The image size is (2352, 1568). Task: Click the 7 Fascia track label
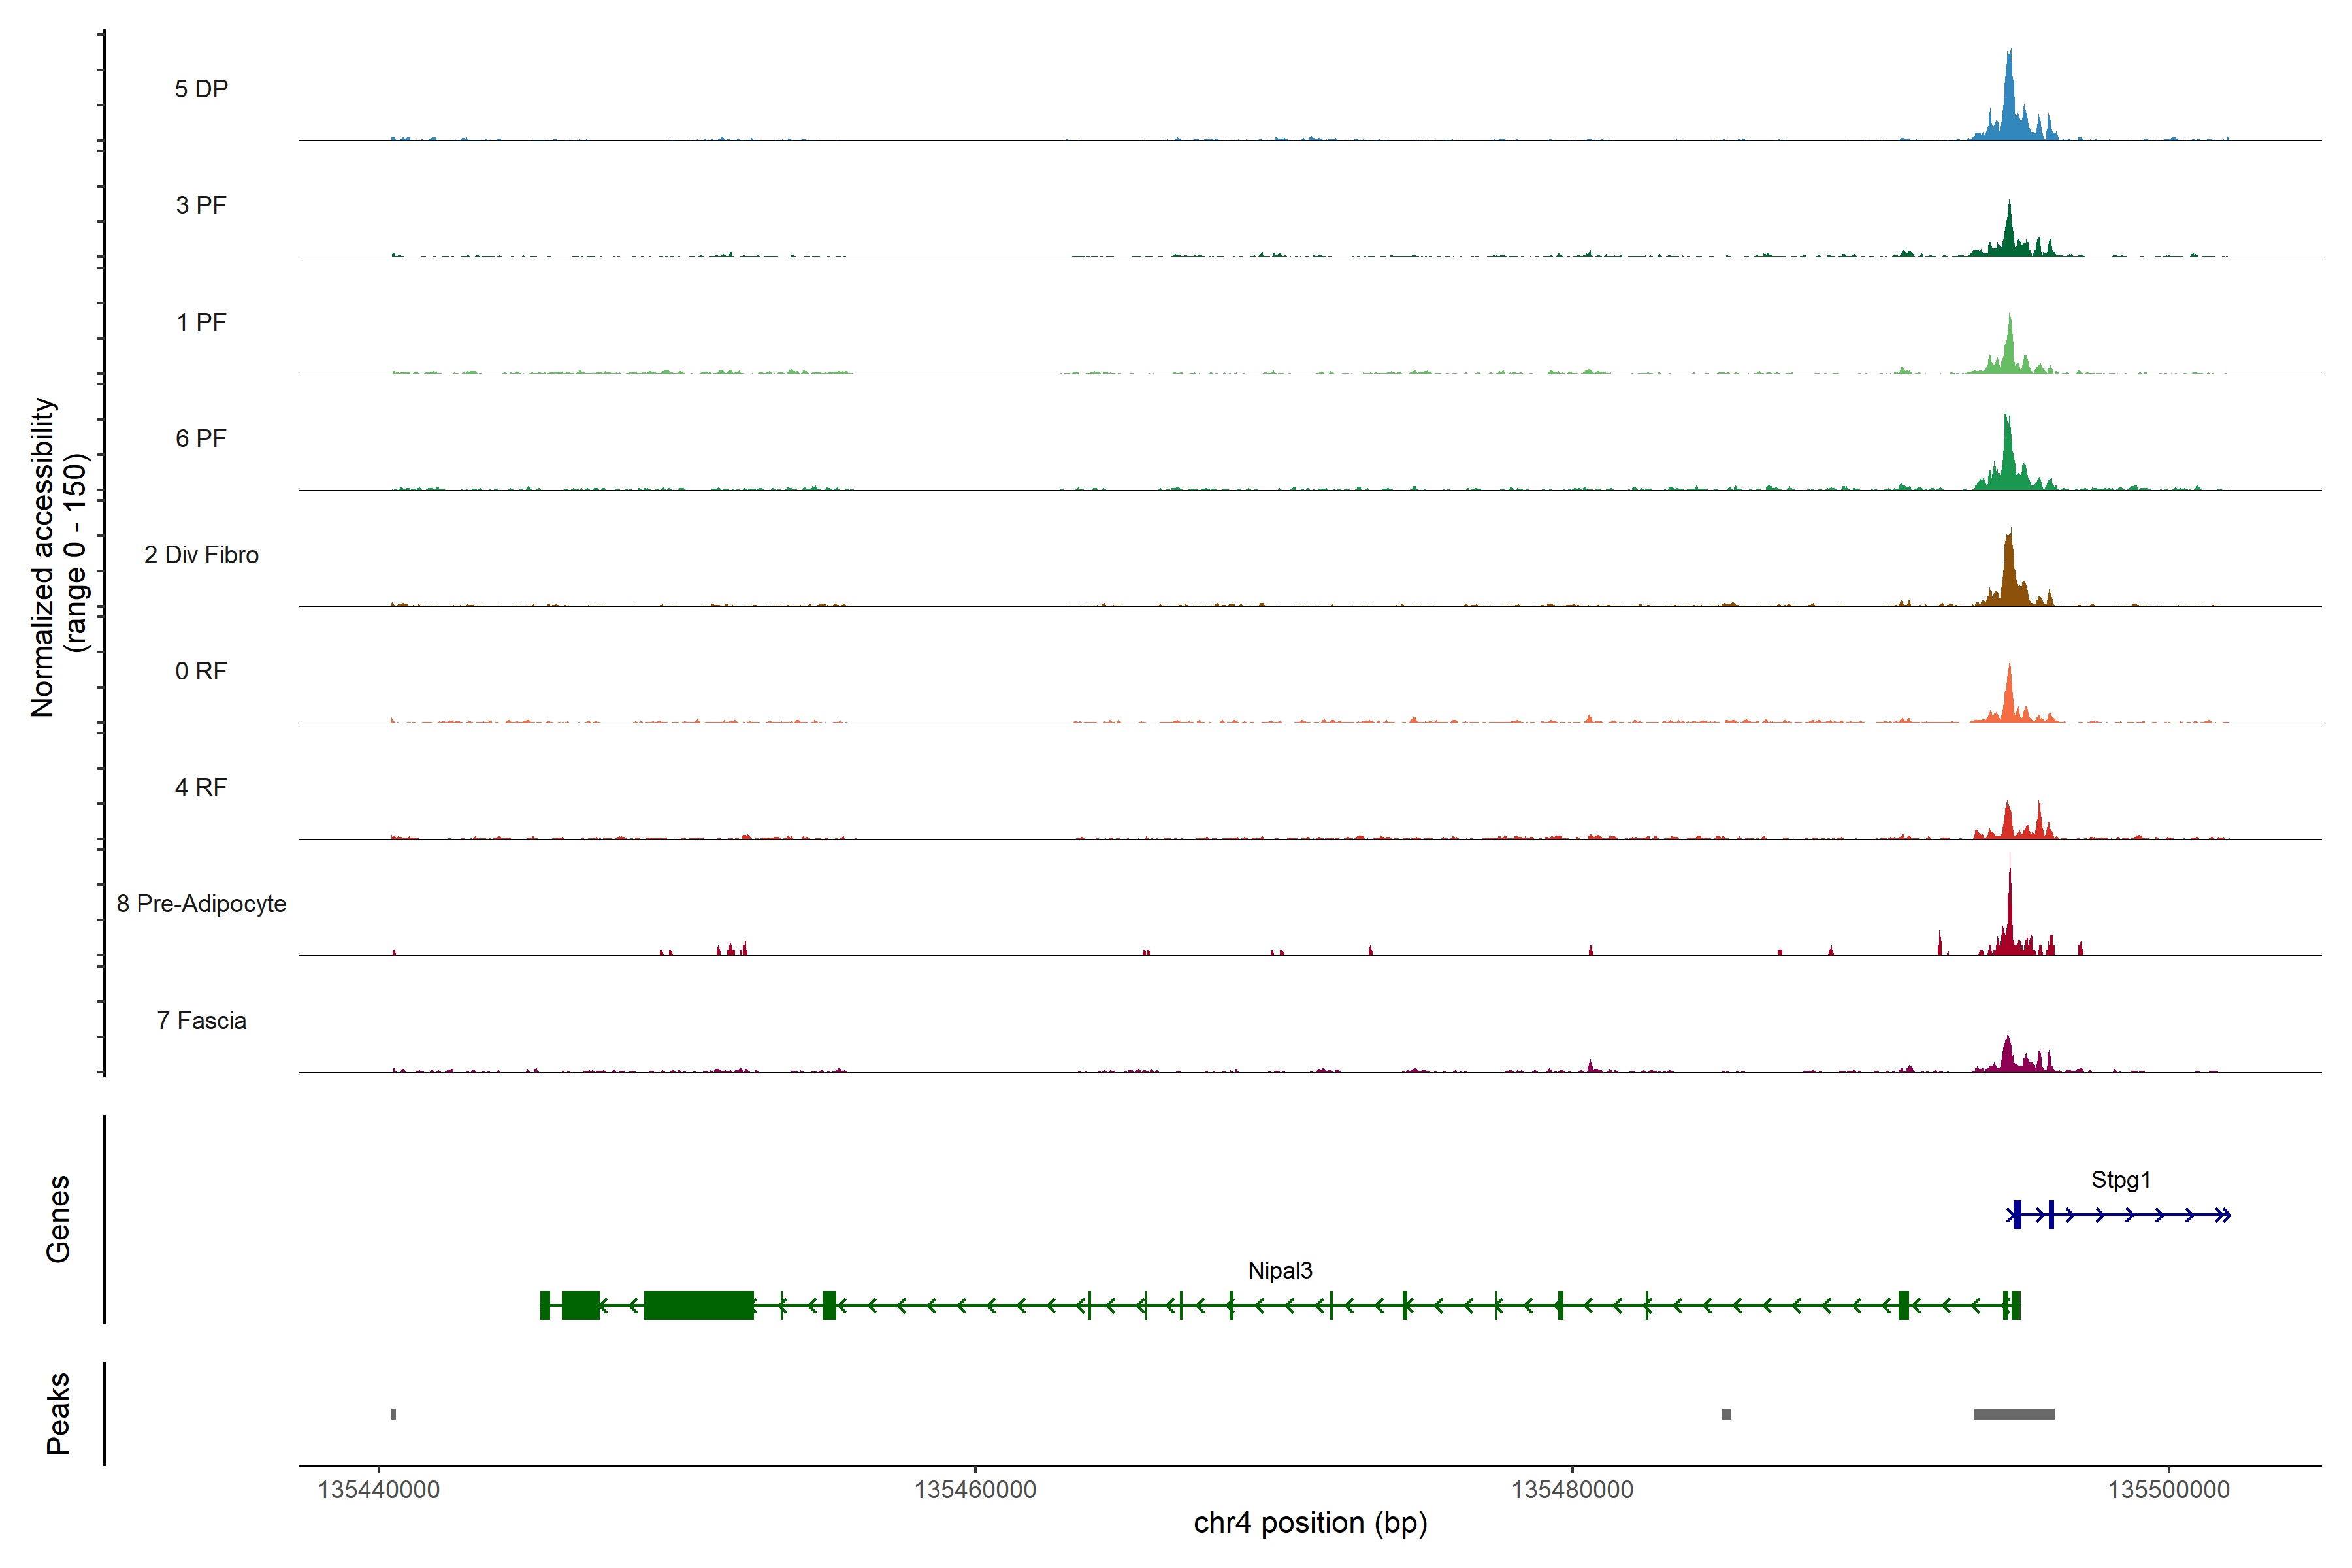point(201,1021)
